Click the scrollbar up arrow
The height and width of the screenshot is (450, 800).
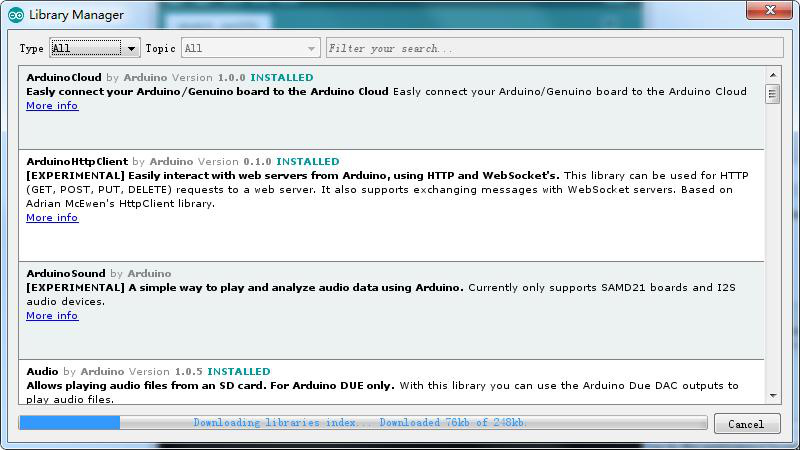[772, 75]
